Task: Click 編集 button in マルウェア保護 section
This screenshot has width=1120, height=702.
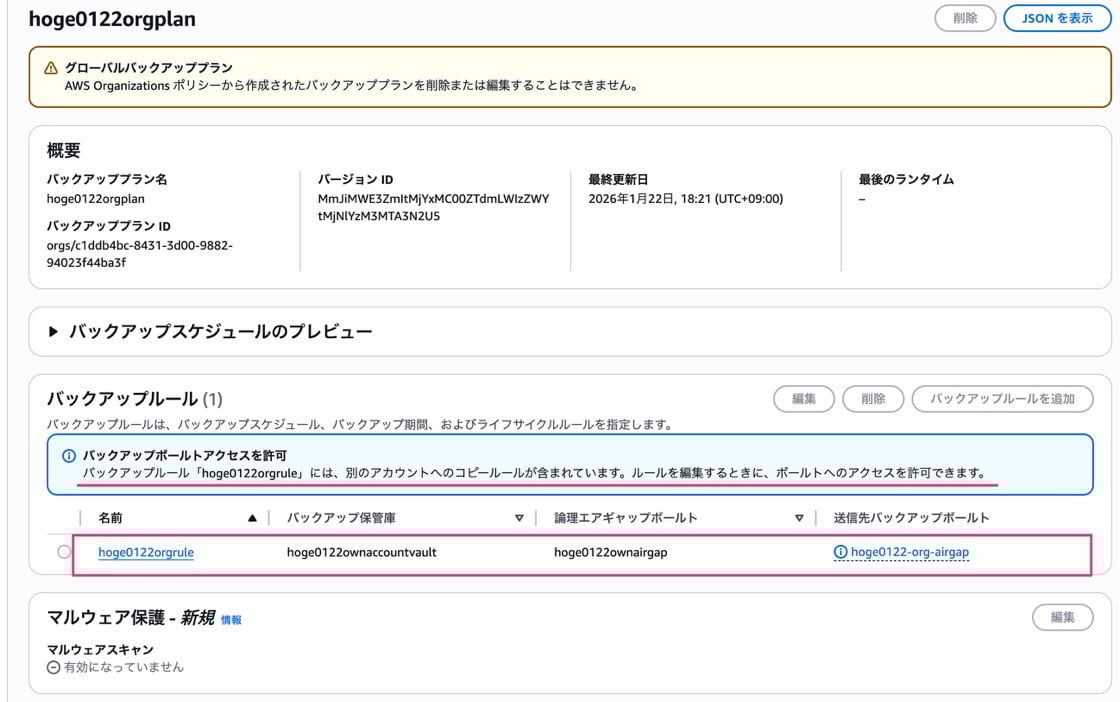Action: pos(1062,618)
